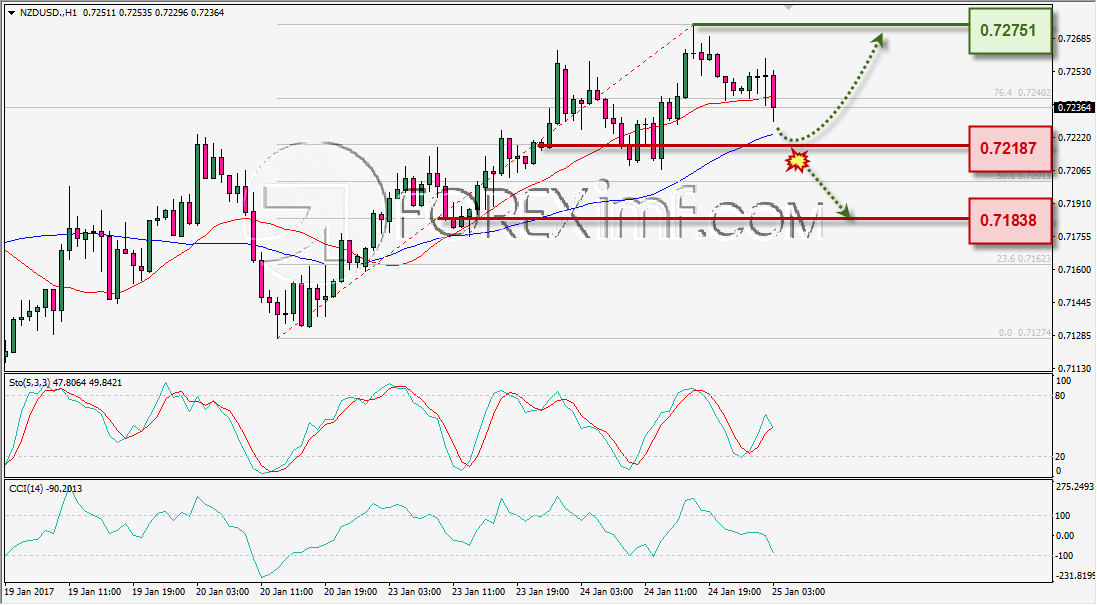Click the 24 Jan 11:00 time label
This screenshot has width=1097, height=605.
click(x=670, y=592)
